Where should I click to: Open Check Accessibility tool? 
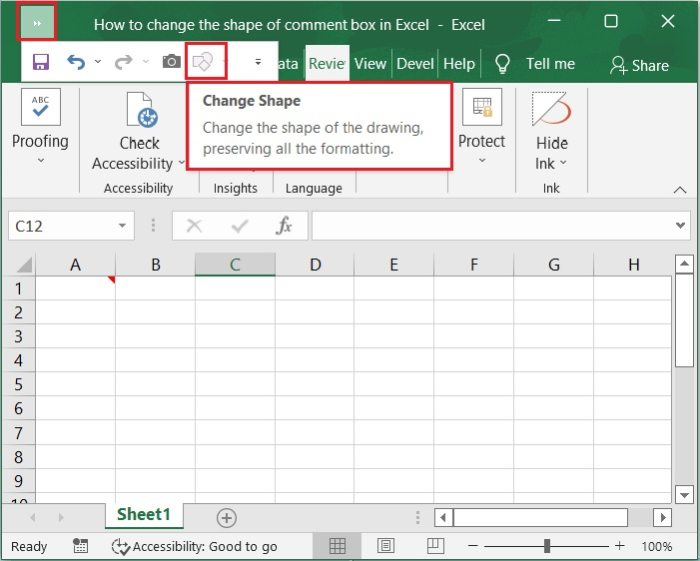(139, 132)
